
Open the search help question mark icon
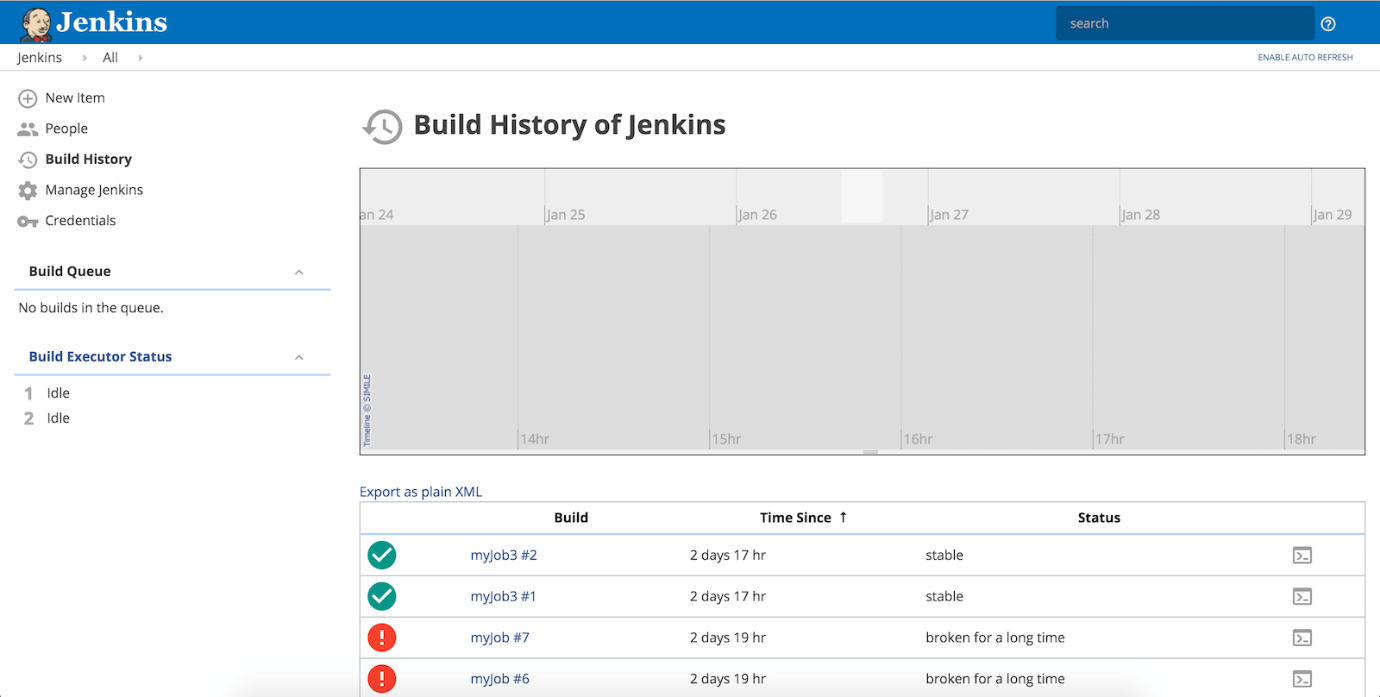coord(1328,24)
